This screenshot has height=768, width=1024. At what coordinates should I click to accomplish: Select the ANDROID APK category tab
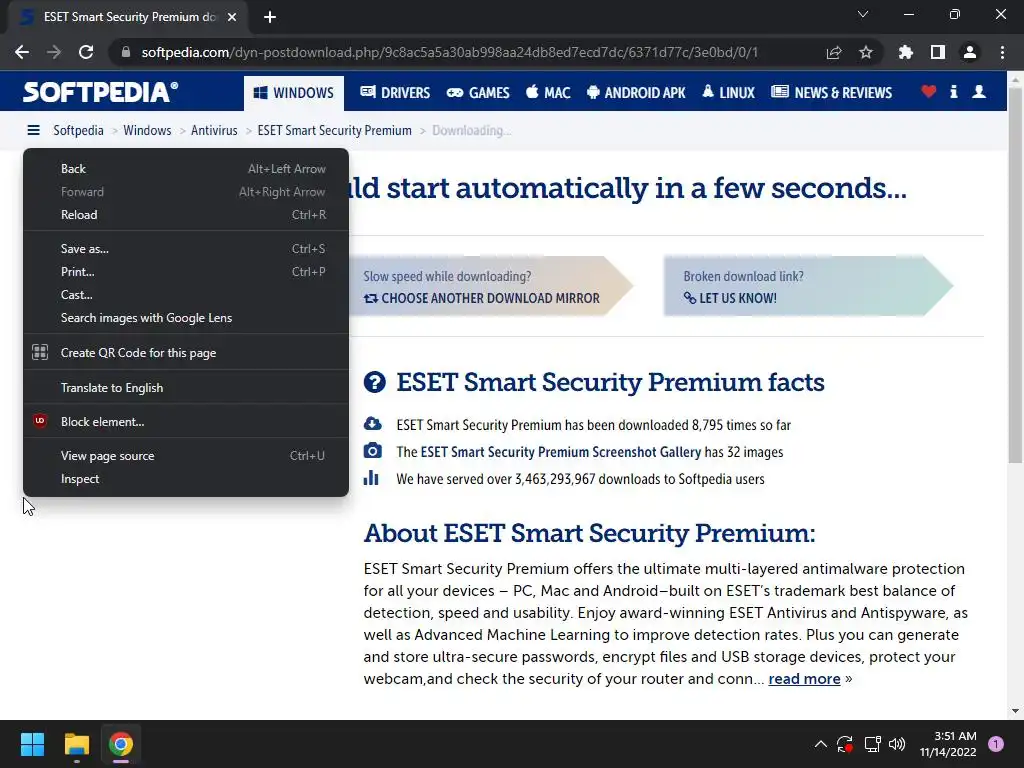point(636,93)
